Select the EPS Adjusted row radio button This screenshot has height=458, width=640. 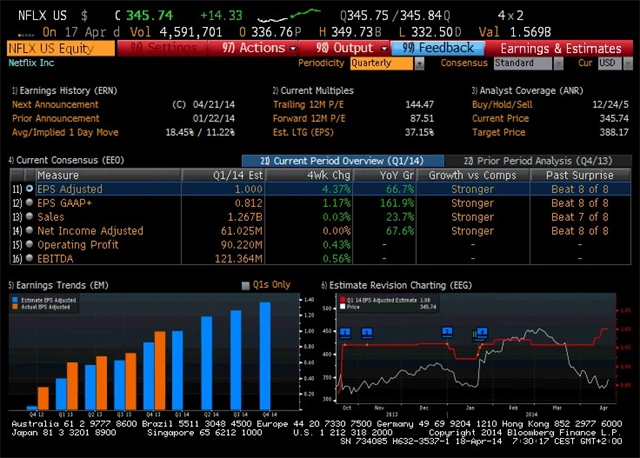click(29, 188)
